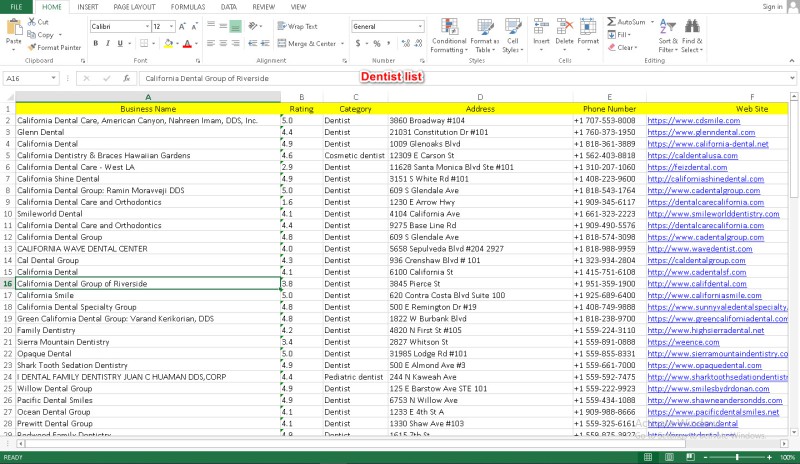Click the AutoSum sigma icon
800x464 pixels.
pyautogui.click(x=611, y=22)
